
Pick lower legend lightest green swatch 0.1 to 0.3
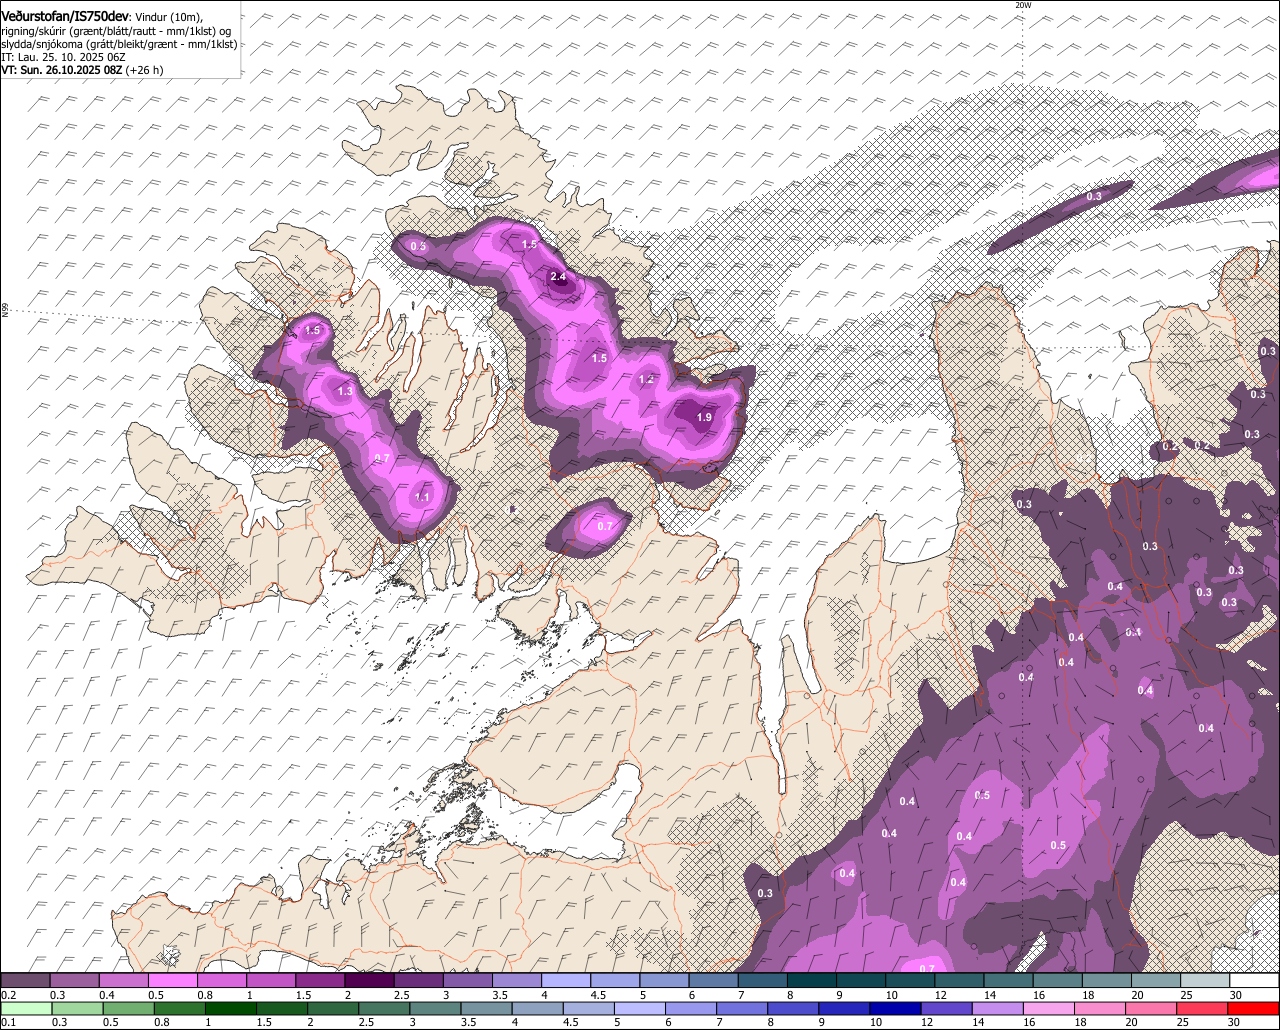pos(25,1008)
